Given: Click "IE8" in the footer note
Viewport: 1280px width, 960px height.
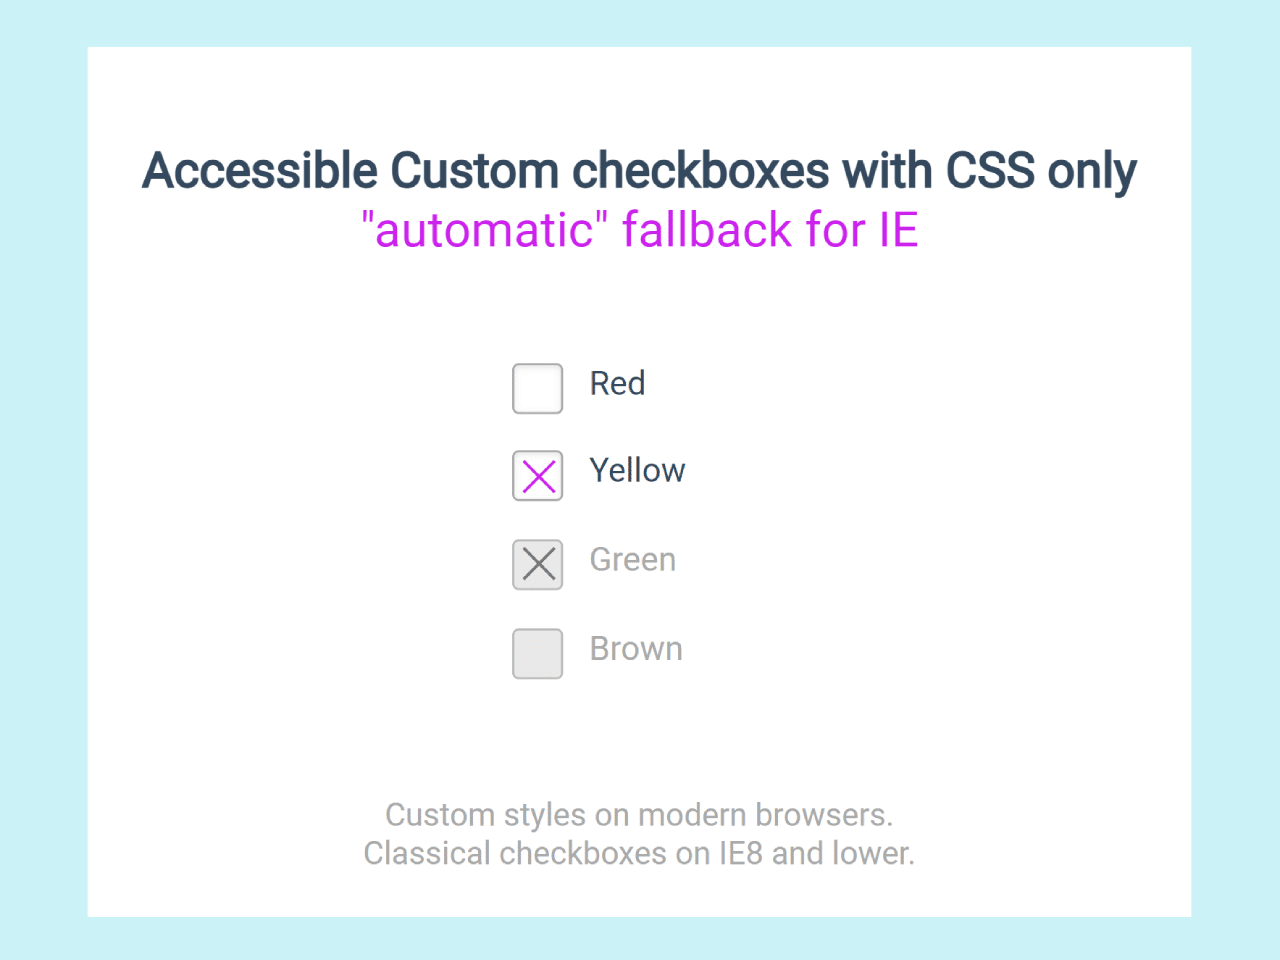Looking at the screenshot, I should tap(741, 854).
